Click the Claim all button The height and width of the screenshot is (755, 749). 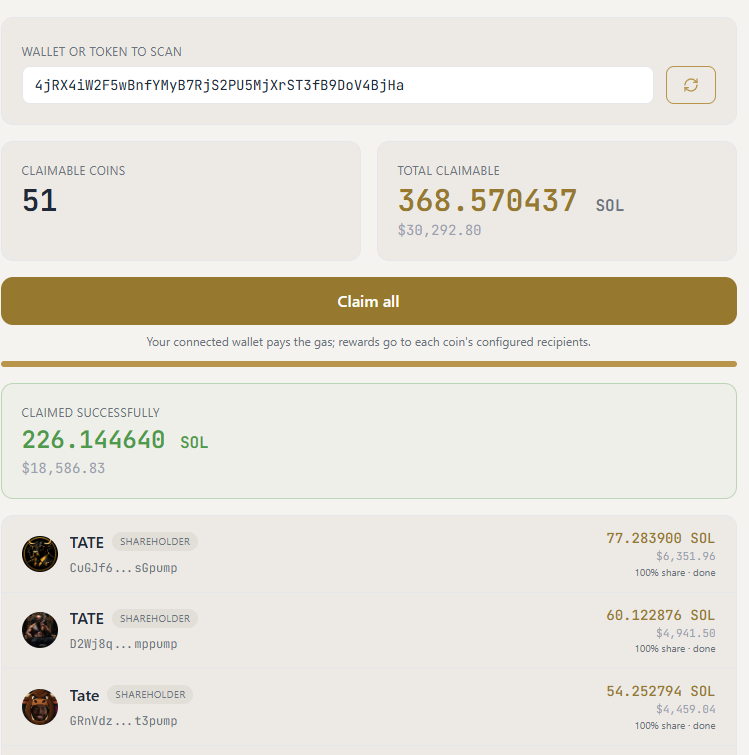click(369, 301)
